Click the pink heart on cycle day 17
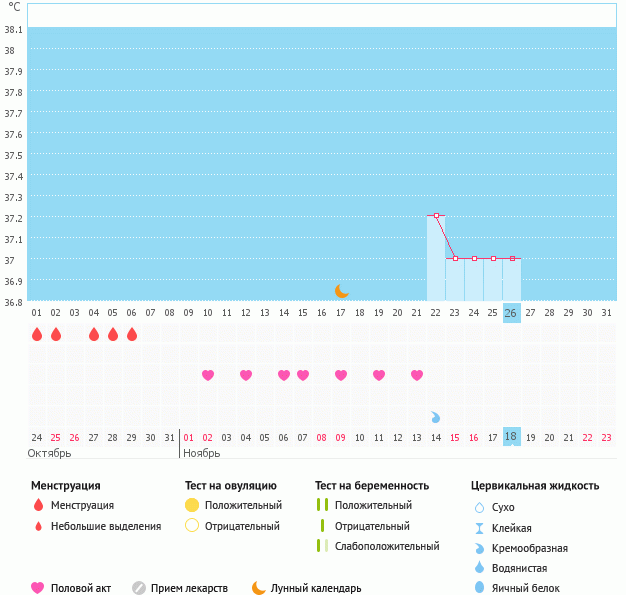 (341, 375)
